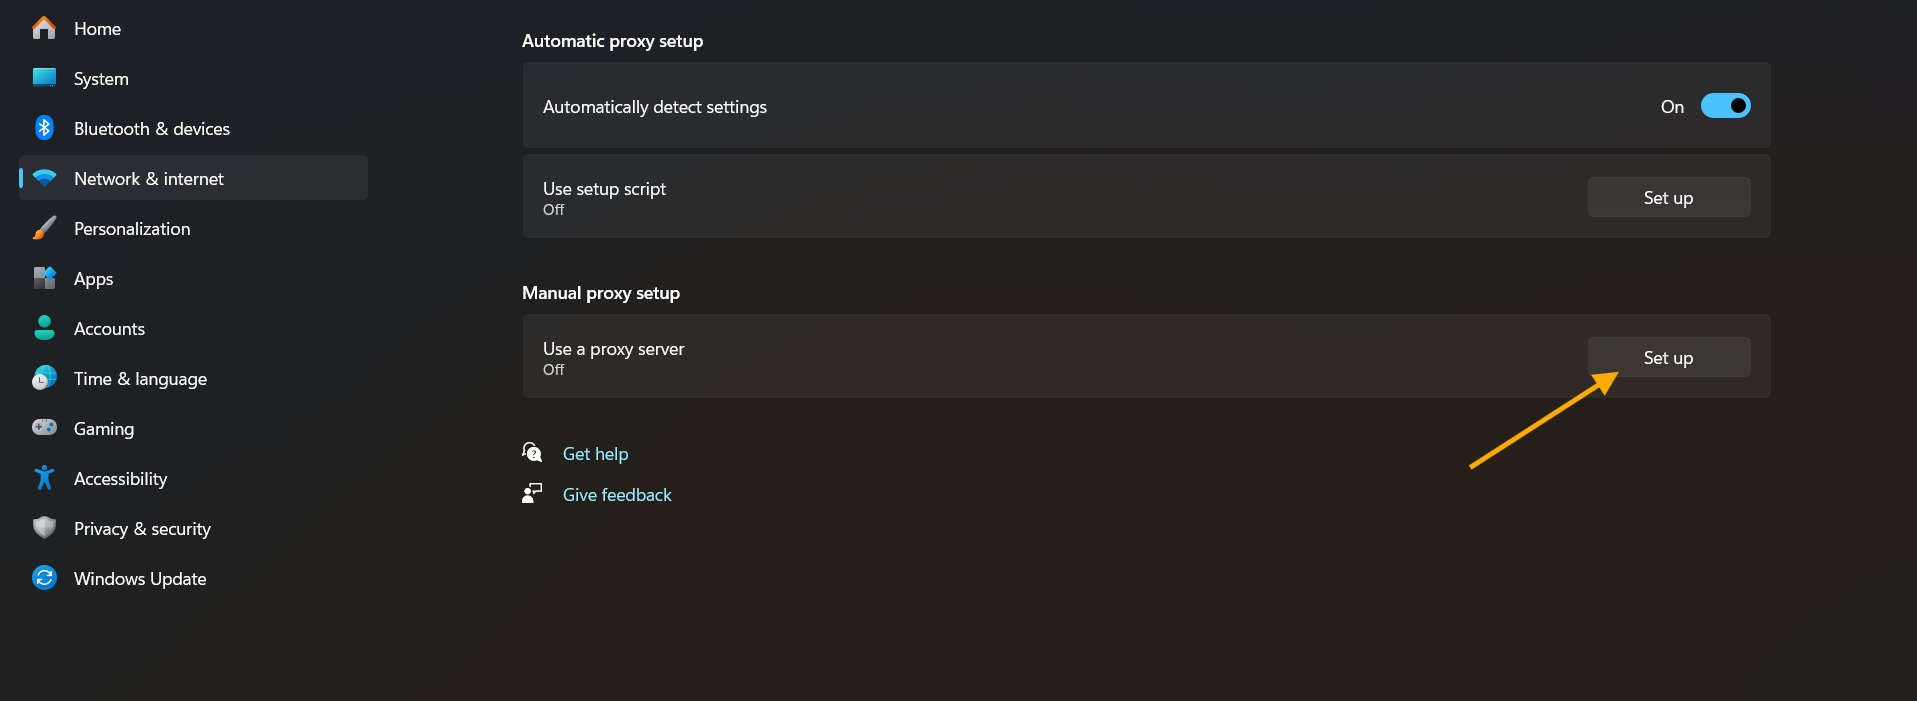Open the Apps icon in sidebar
This screenshot has height=701, width=1917.
click(44, 278)
